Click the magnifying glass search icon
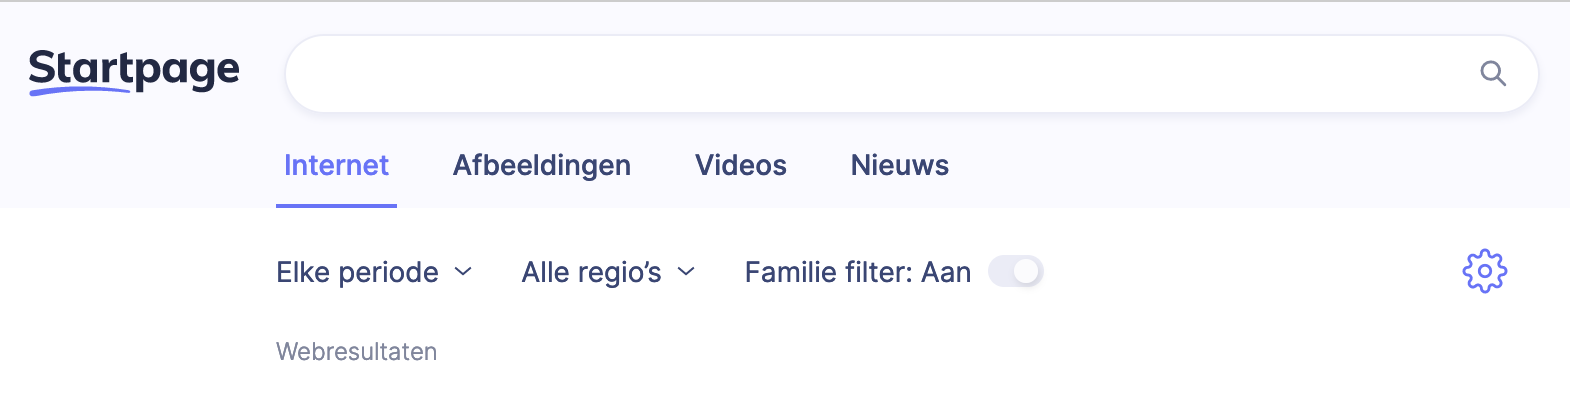The image size is (1570, 410). coord(1492,73)
